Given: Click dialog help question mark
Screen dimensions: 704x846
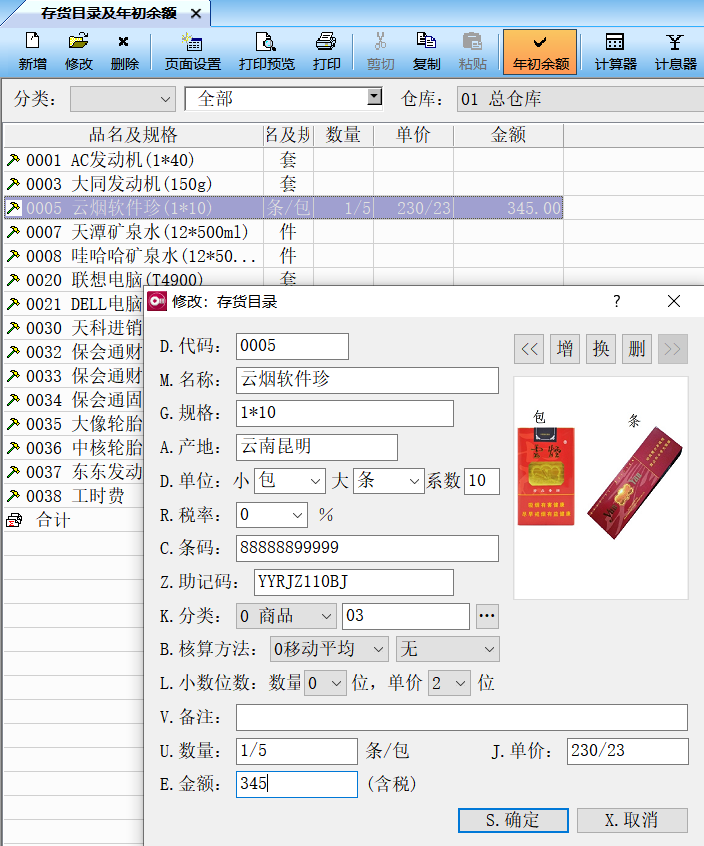Looking at the screenshot, I should [617, 301].
